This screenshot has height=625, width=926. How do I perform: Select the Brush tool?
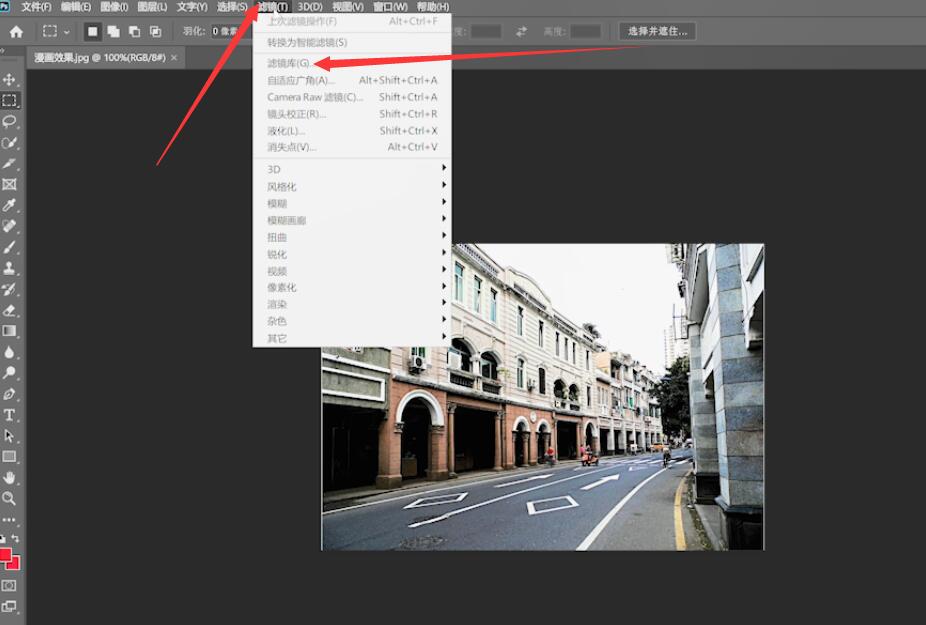pyautogui.click(x=9, y=247)
